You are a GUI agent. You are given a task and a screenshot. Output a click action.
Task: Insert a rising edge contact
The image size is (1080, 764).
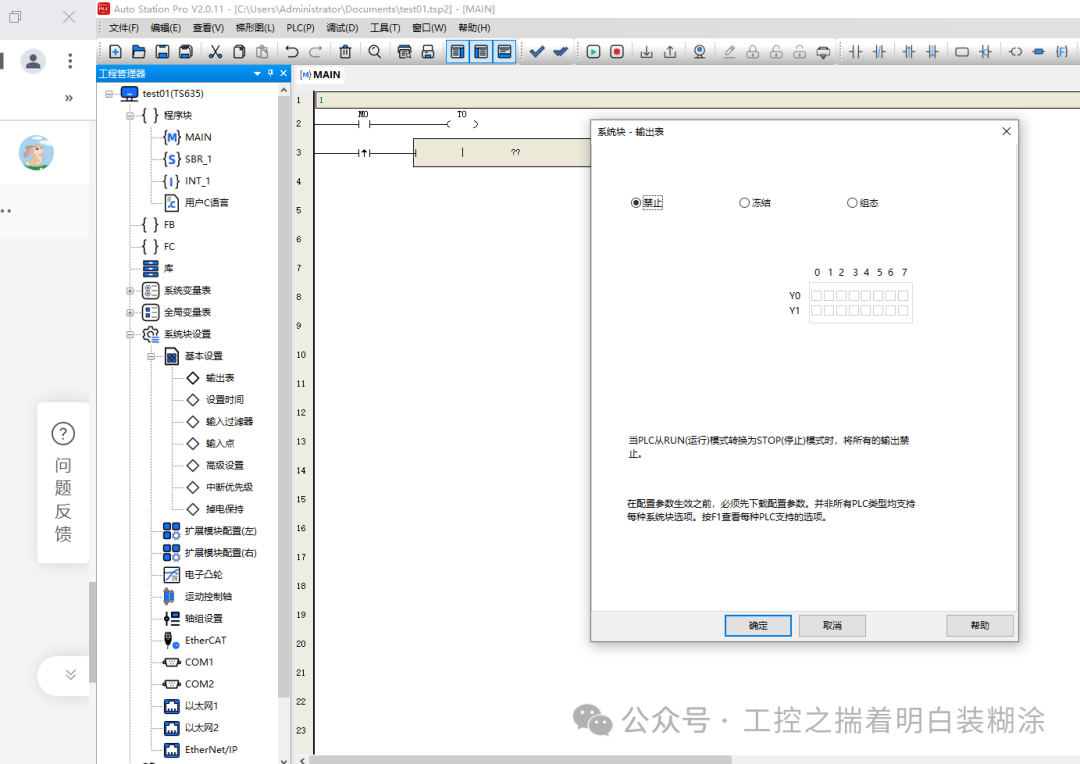[909, 52]
